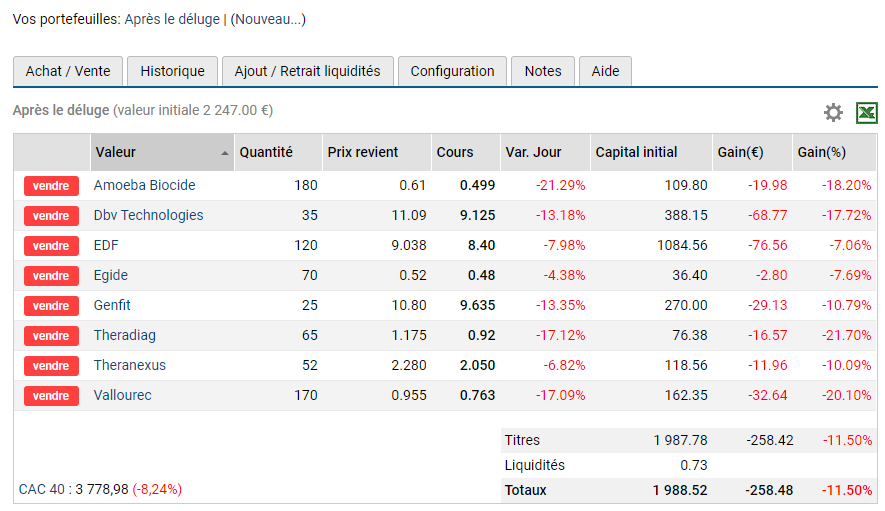Screen dimensions: 885x511
Task: Open the portfolio settings gear icon
Action: [833, 112]
